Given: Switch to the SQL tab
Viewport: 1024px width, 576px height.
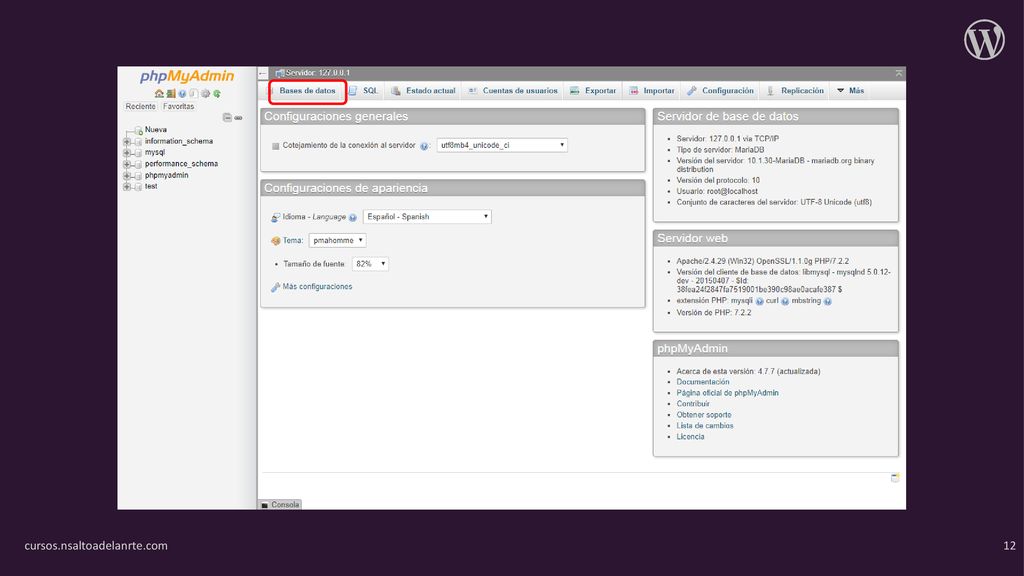Looking at the screenshot, I should [x=364, y=91].
